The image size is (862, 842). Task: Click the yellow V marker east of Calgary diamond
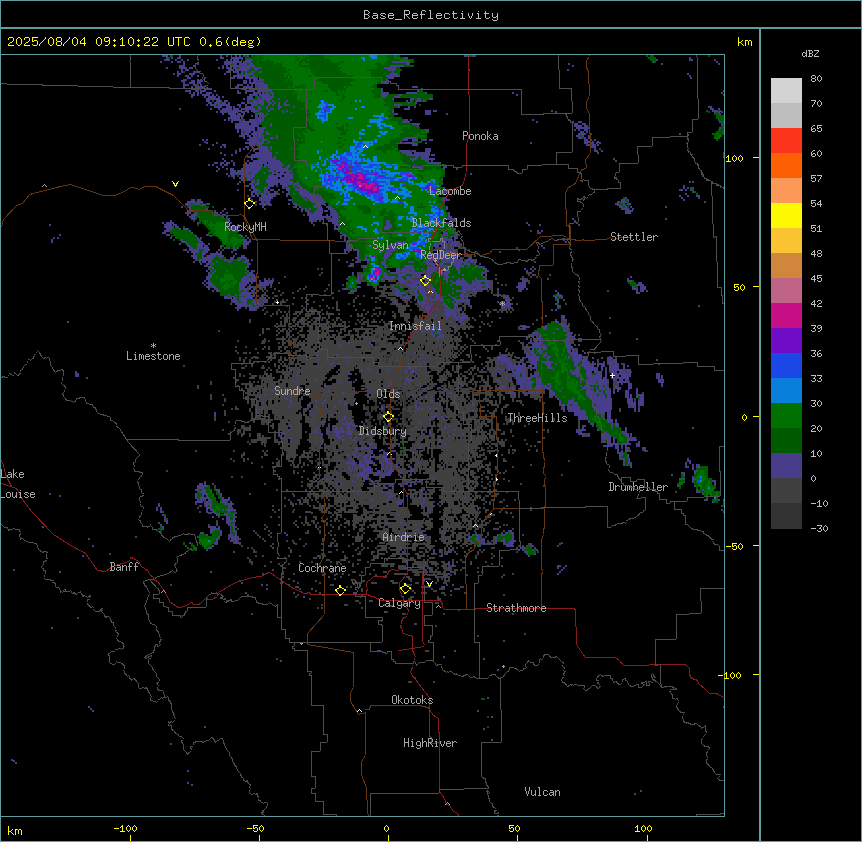pyautogui.click(x=429, y=584)
